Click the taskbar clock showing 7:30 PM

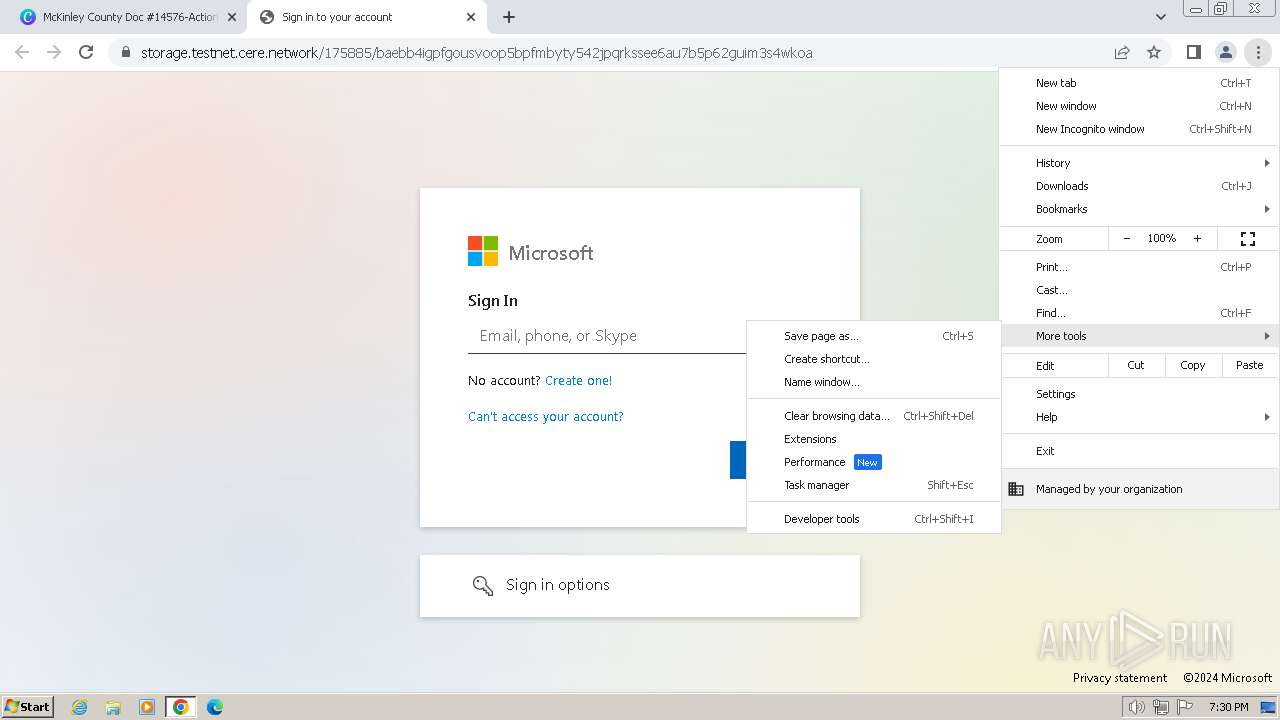1228,707
